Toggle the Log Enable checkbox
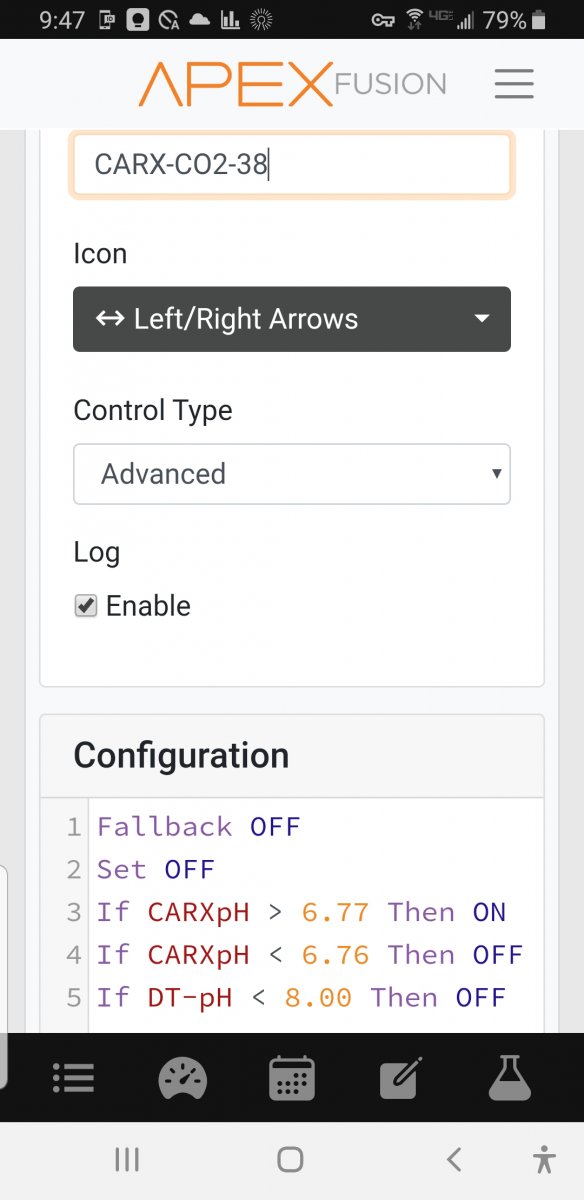Screen dimensions: 584x1200 [86, 606]
